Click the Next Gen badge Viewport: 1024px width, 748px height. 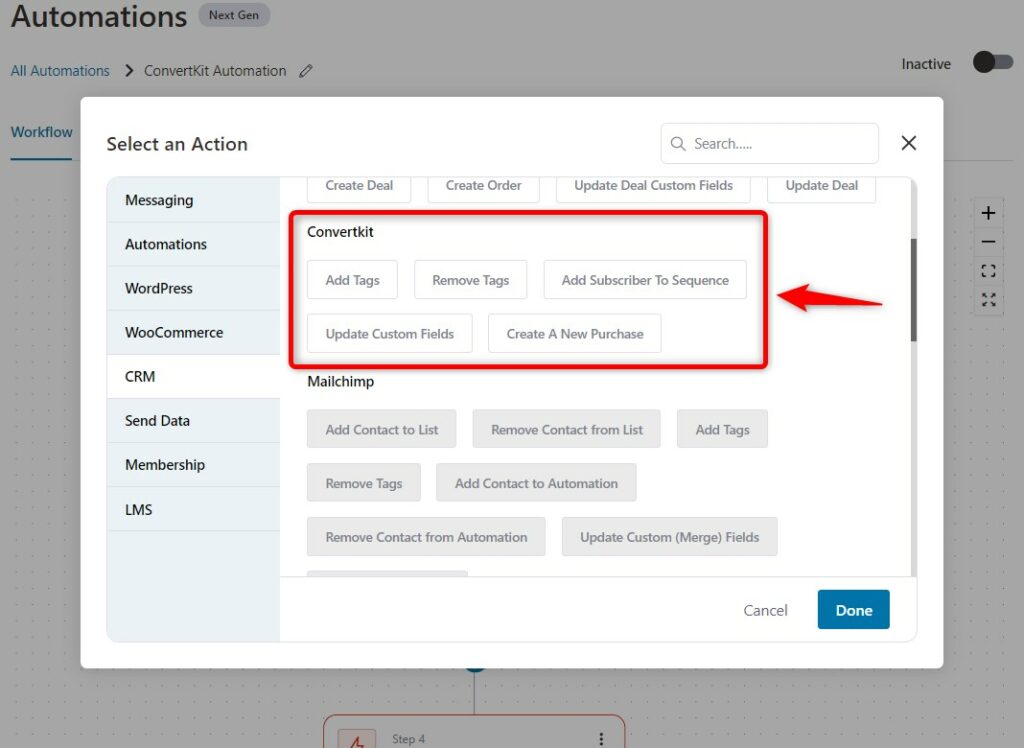234,15
